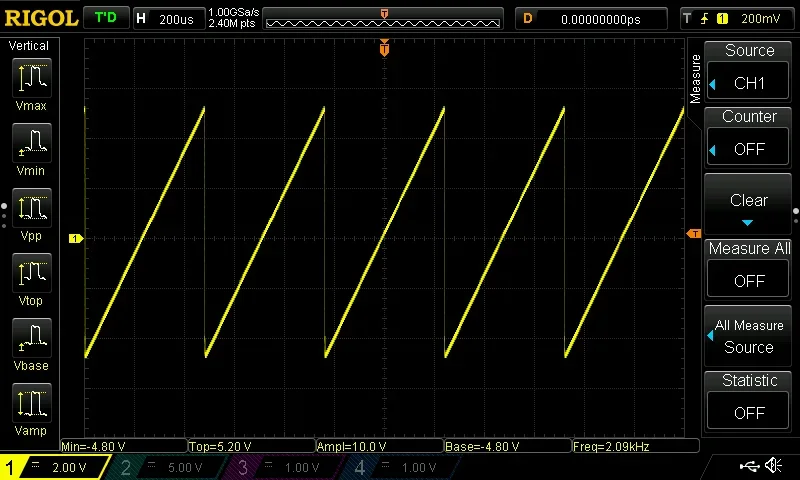Select channel 1 tab at 2.00 V
800x480 pixels.
click(55, 467)
